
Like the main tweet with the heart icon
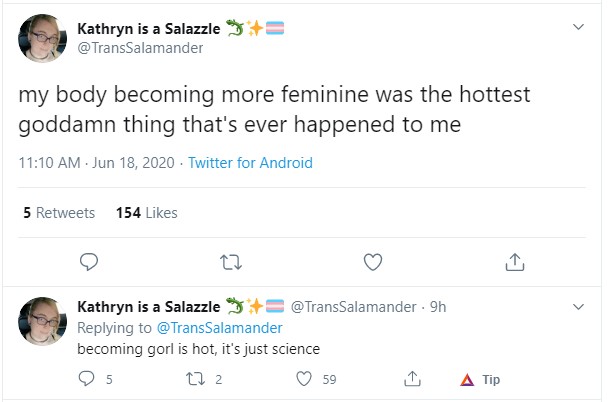point(373,262)
